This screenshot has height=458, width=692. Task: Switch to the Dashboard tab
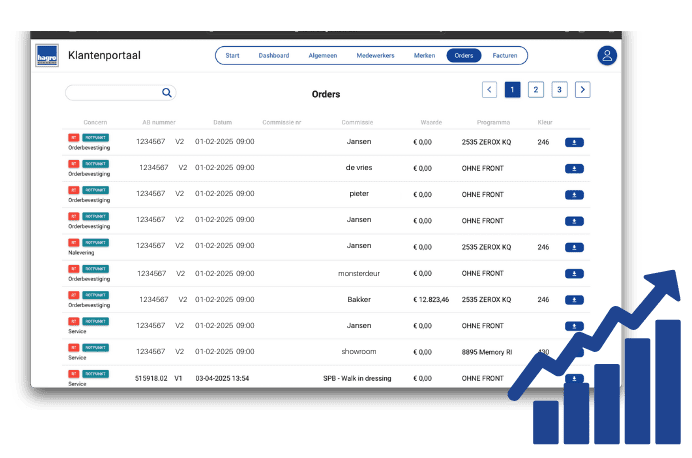point(274,56)
